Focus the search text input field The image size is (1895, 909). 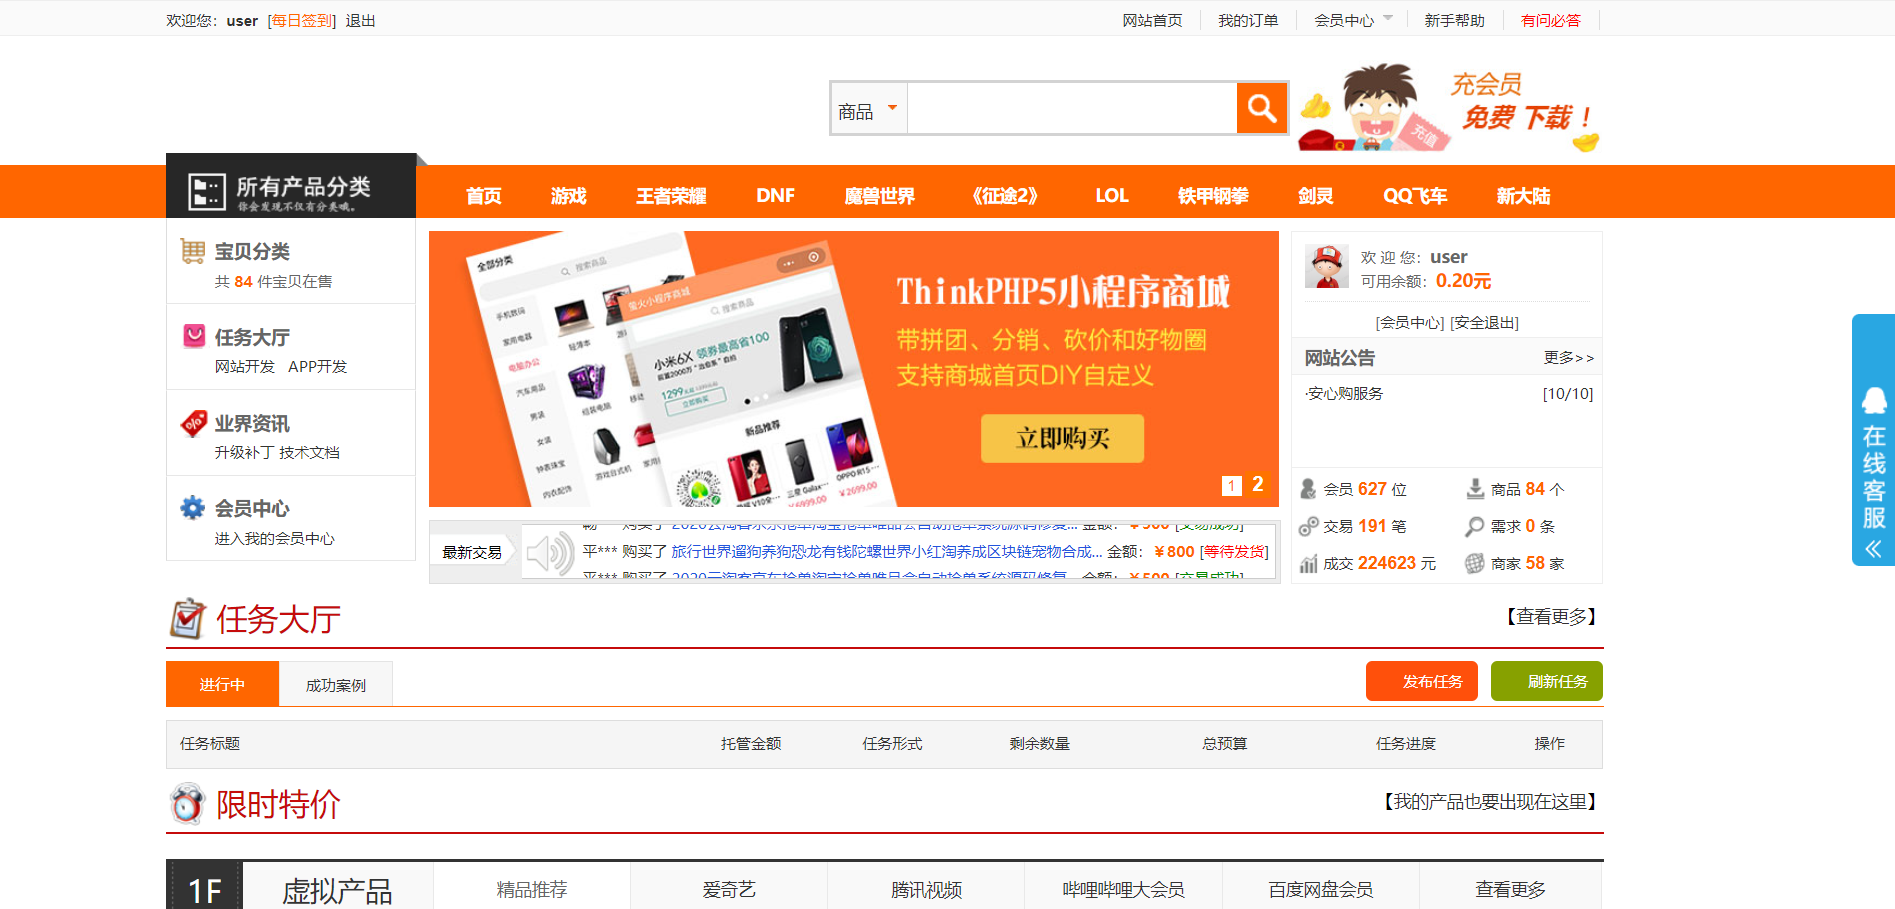(1071, 109)
